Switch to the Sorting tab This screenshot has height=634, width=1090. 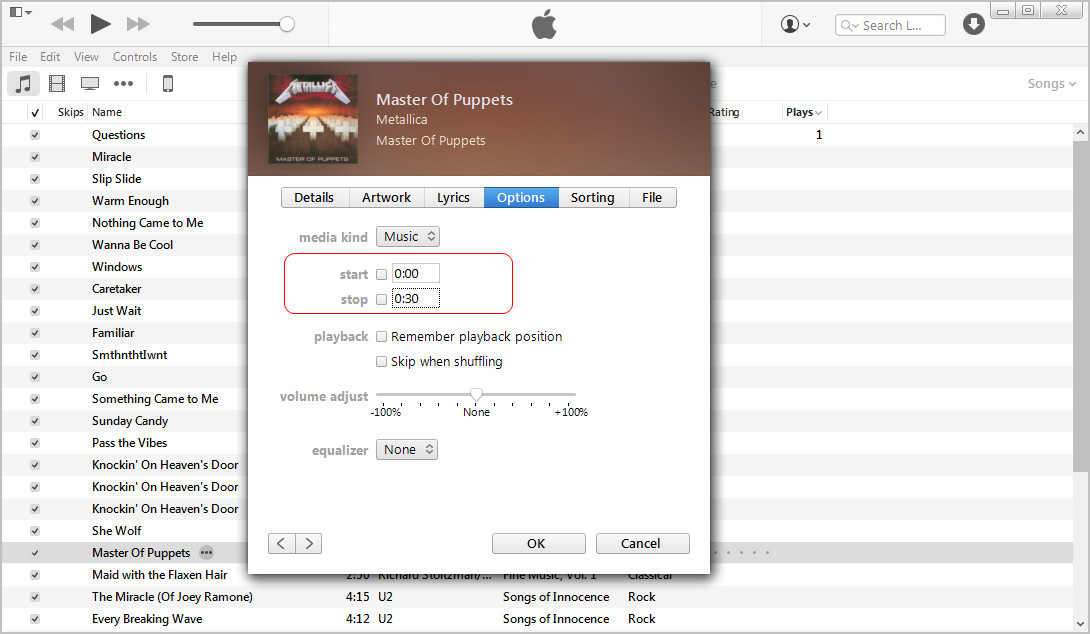tap(593, 197)
